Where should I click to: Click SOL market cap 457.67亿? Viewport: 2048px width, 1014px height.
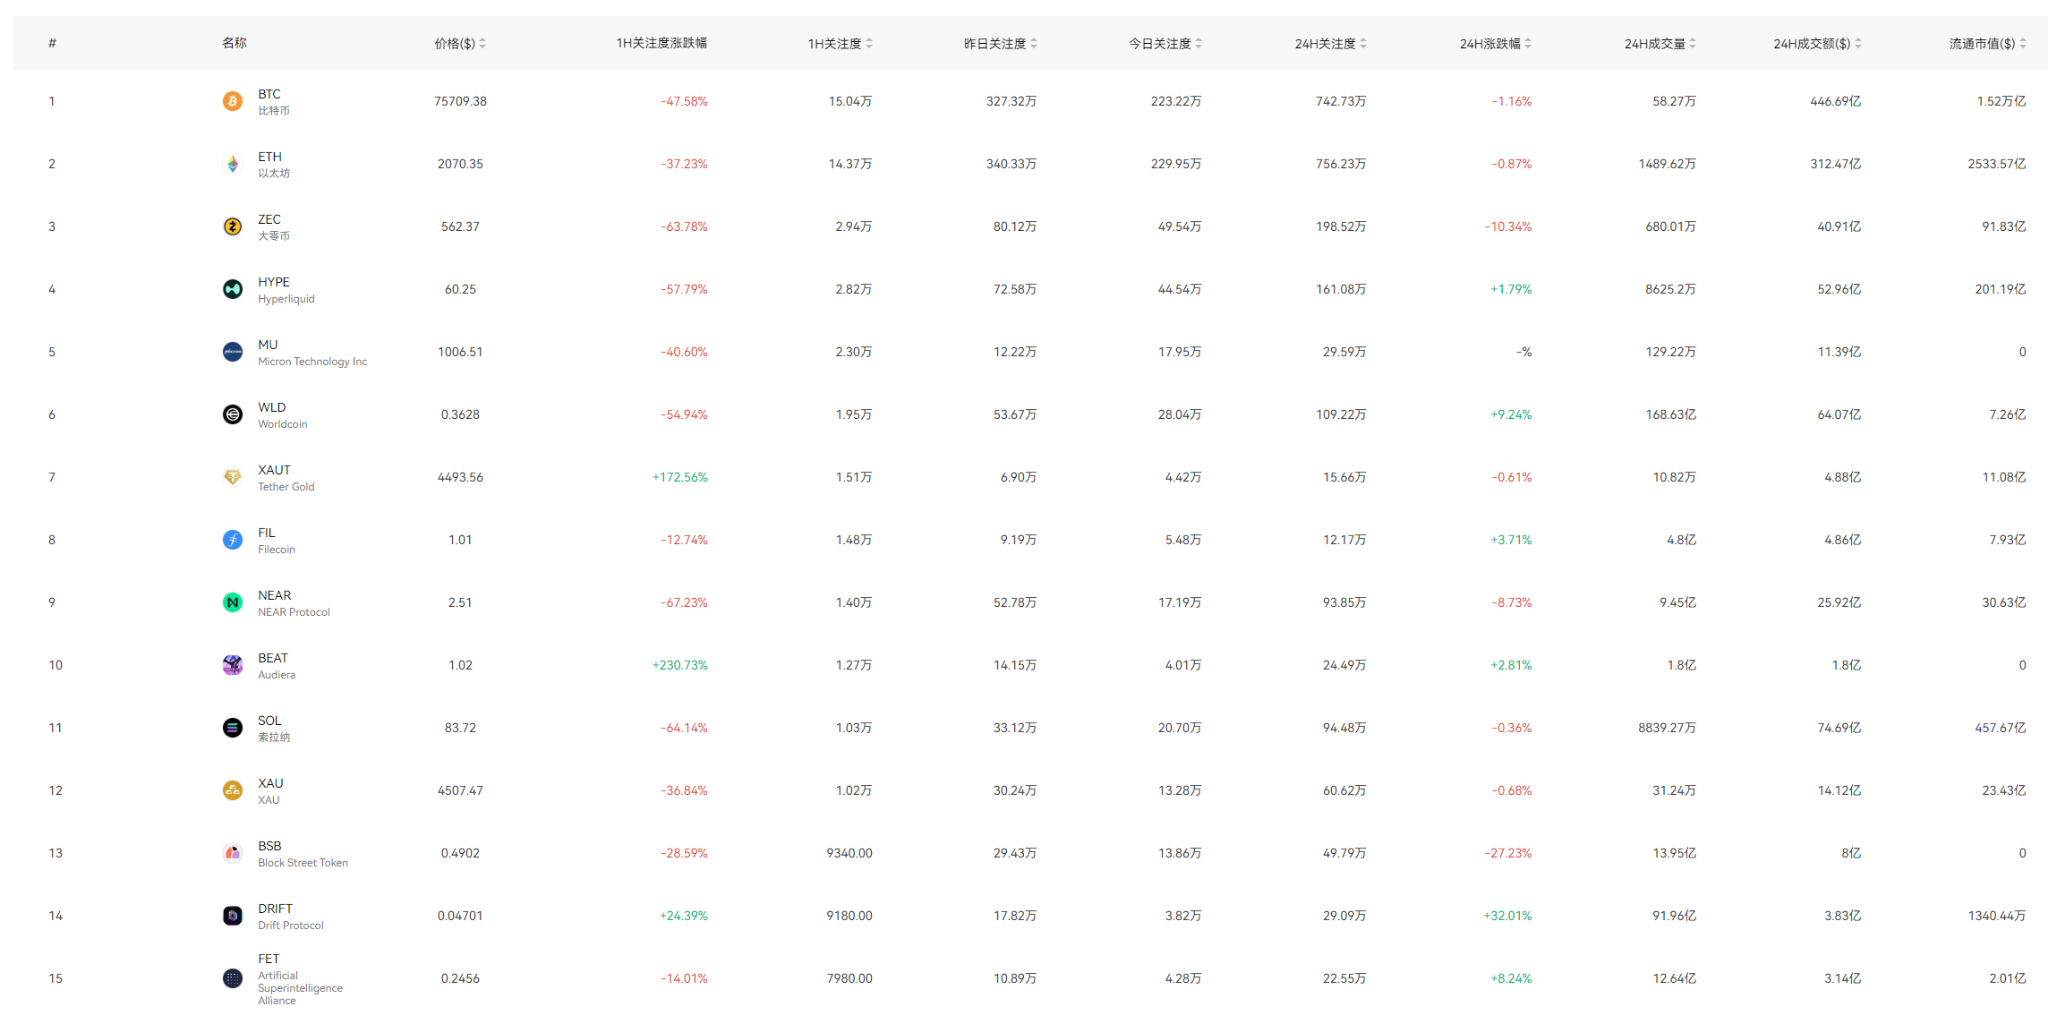2000,728
